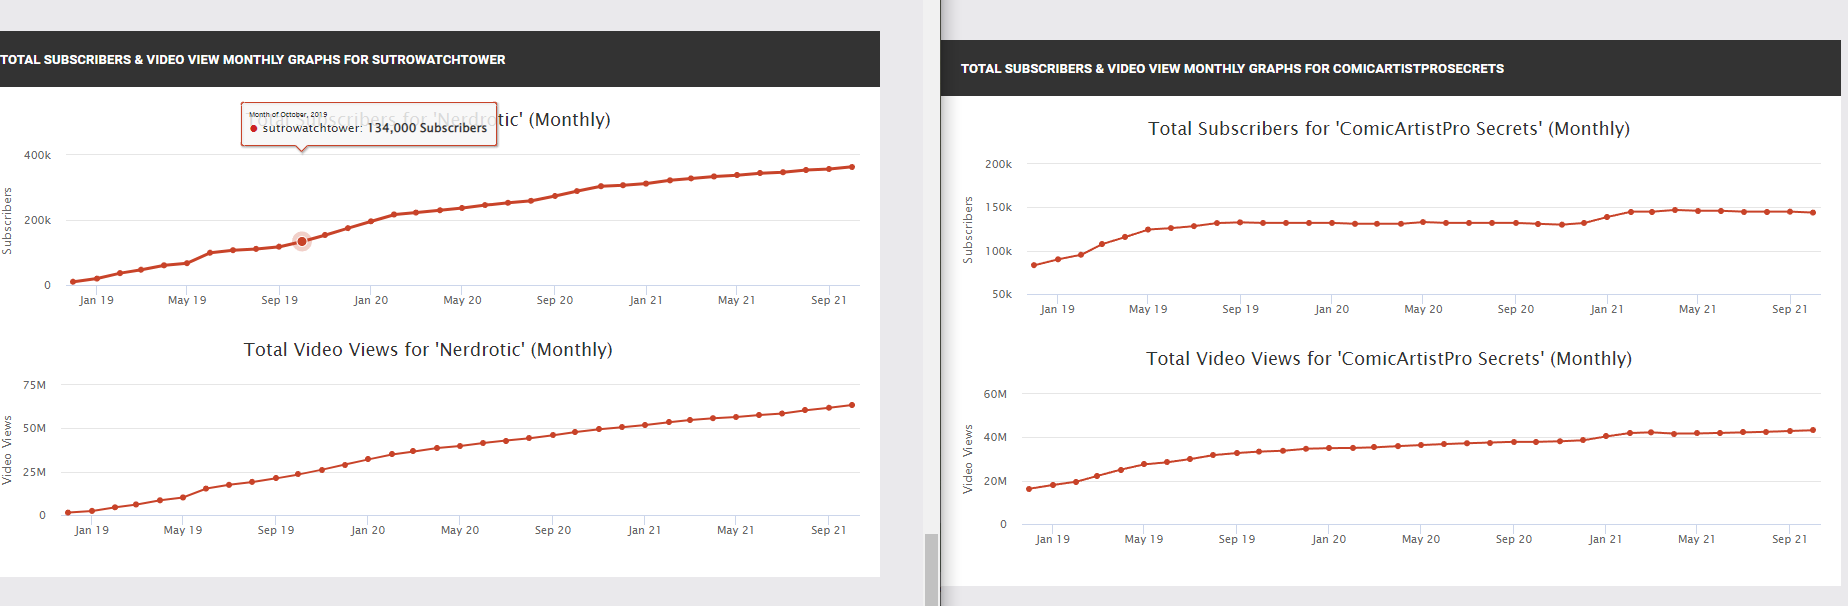Viewport: 1848px width, 606px height.
Task: Click the '150k' label on ComicArtistPro subscribers axis
Action: [x=999, y=208]
